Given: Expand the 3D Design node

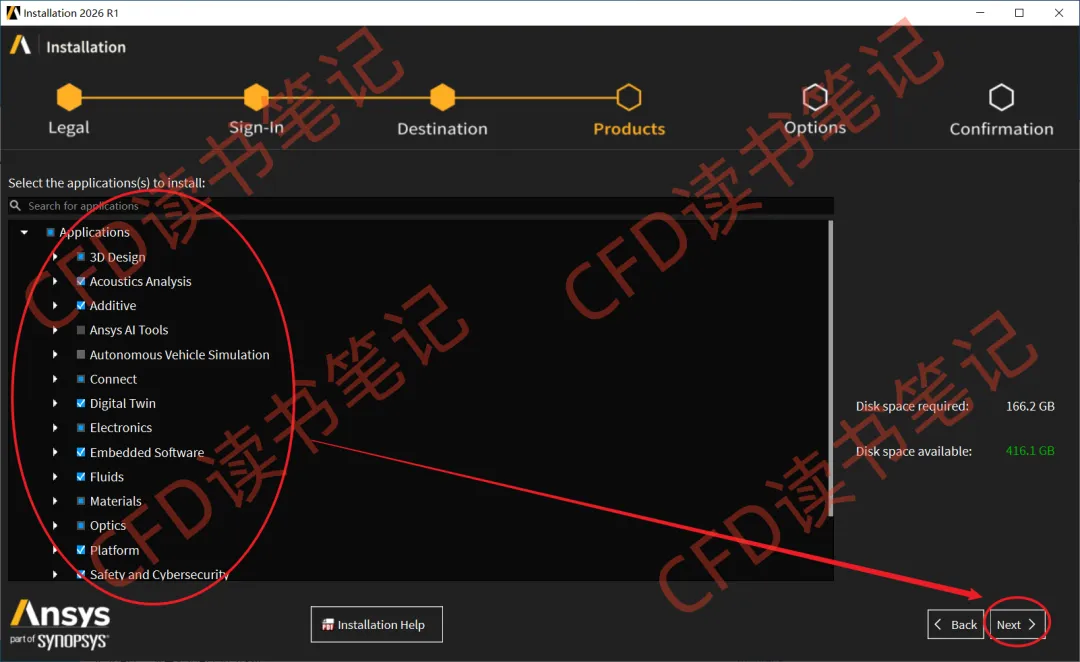Looking at the screenshot, I should tap(55, 257).
